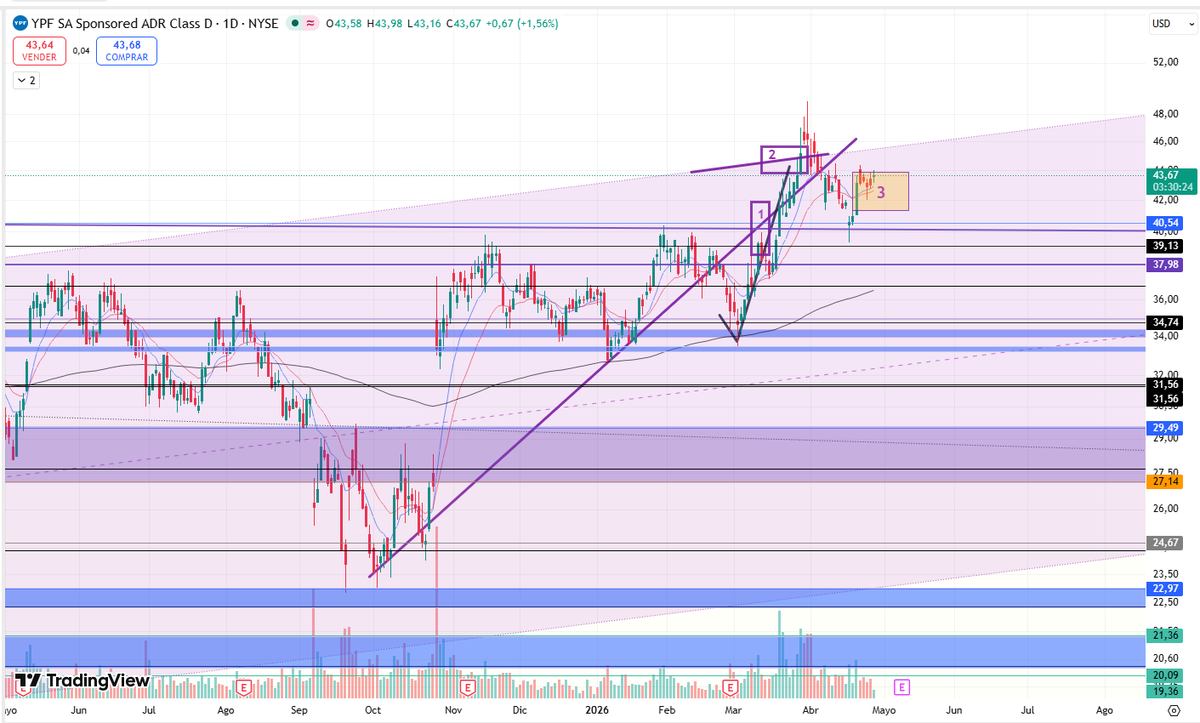Image resolution: width=1200 pixels, height=723 pixels.
Task: Click the '2026' label on the time axis
Action: tap(596, 710)
